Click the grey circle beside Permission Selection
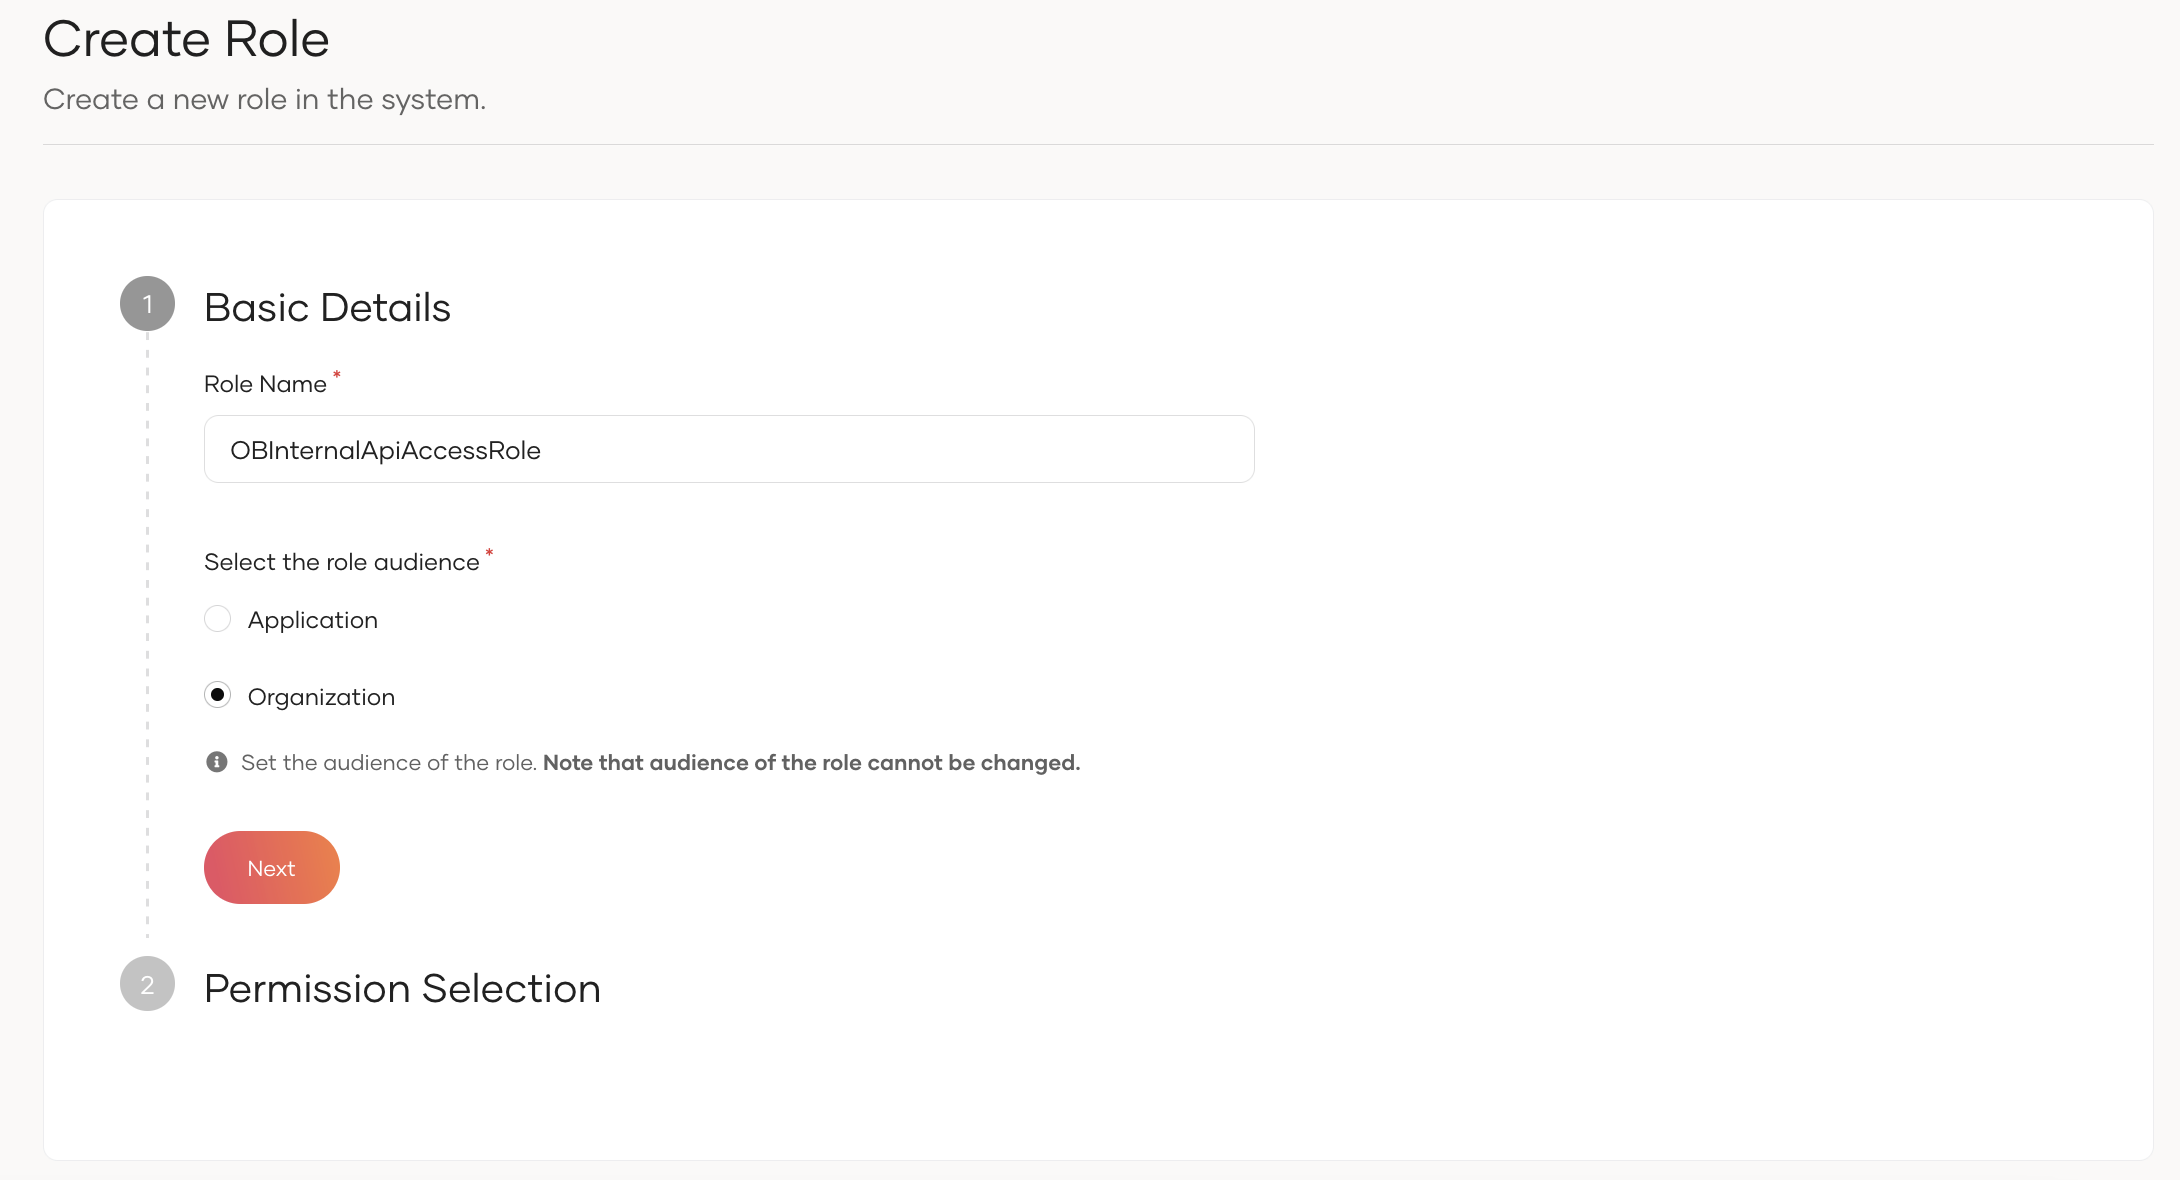 pyautogui.click(x=148, y=986)
